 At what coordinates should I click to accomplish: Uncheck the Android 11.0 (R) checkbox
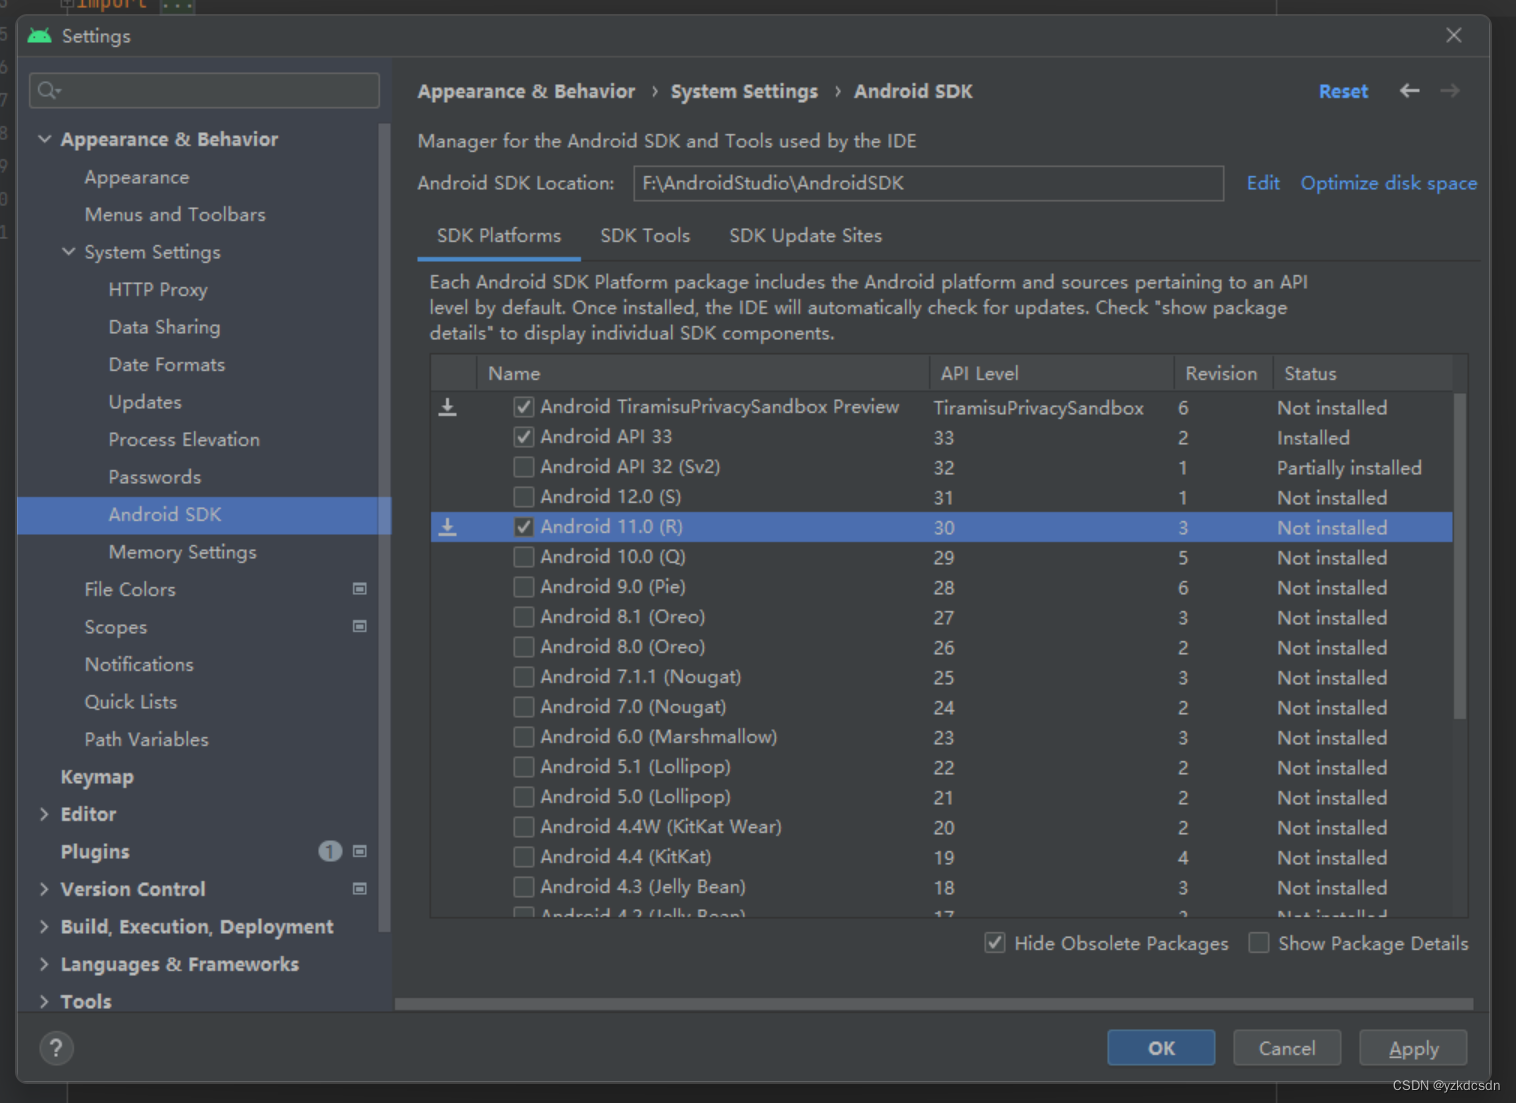[x=523, y=527]
